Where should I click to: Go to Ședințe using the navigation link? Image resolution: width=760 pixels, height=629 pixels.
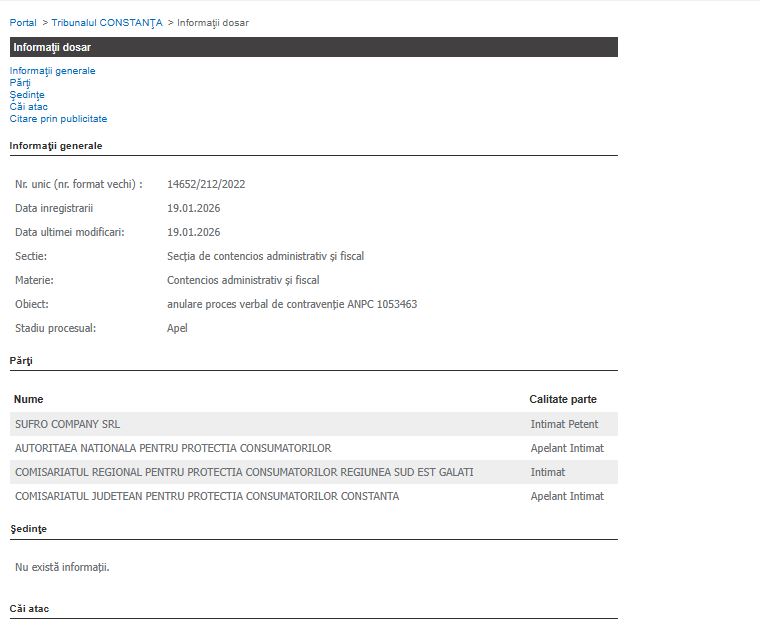[27, 95]
